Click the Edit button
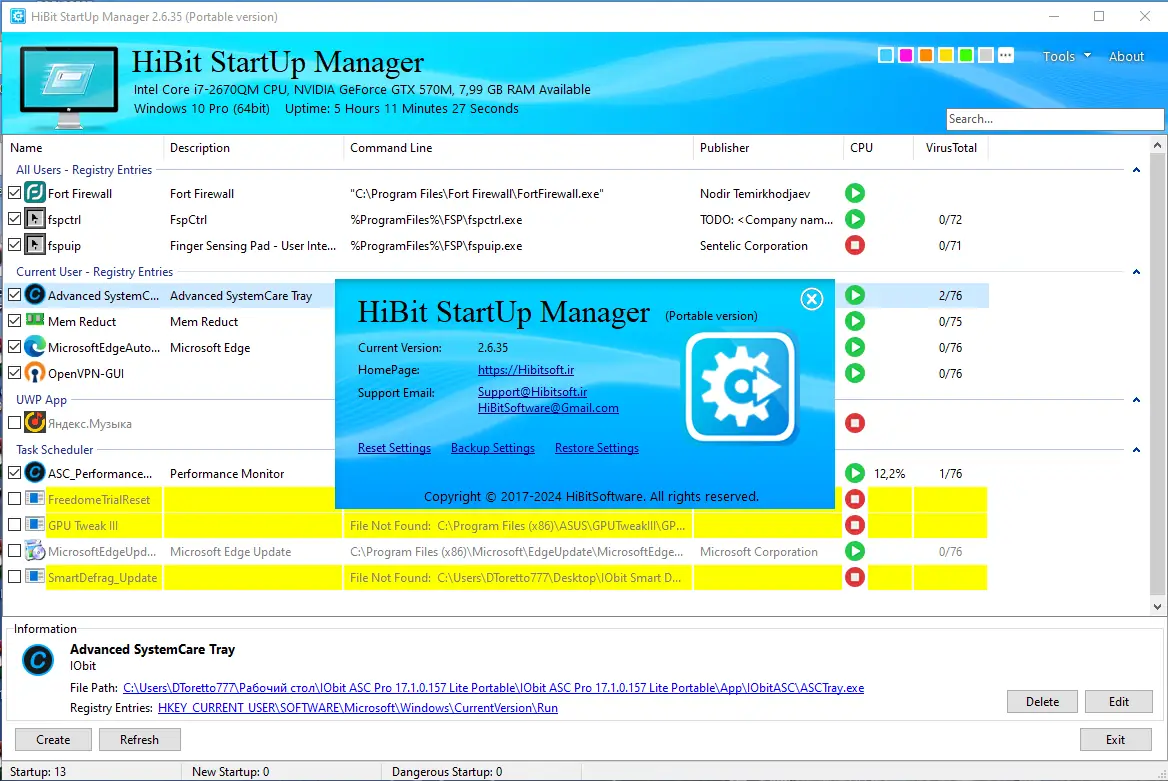 pyautogui.click(x=1118, y=701)
